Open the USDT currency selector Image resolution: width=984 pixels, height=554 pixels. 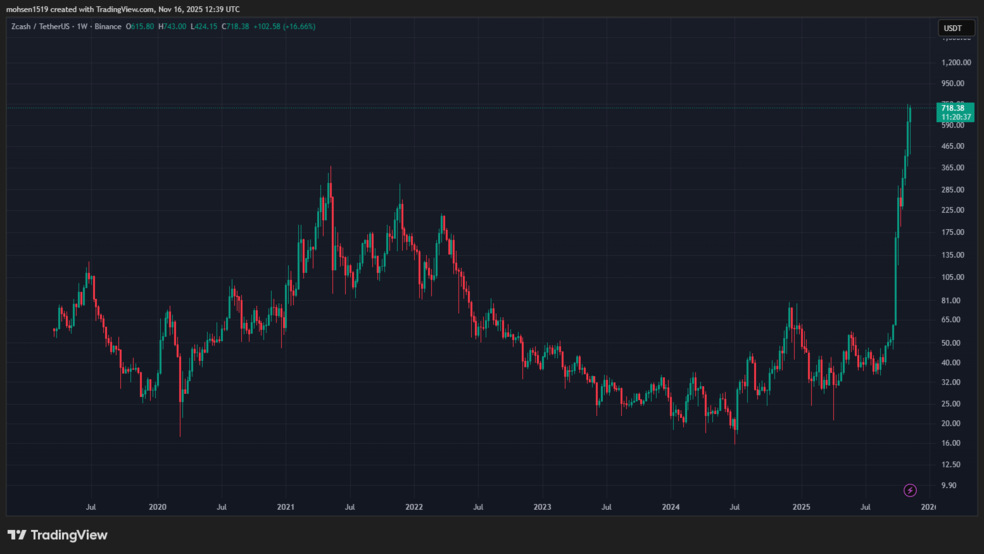click(955, 28)
